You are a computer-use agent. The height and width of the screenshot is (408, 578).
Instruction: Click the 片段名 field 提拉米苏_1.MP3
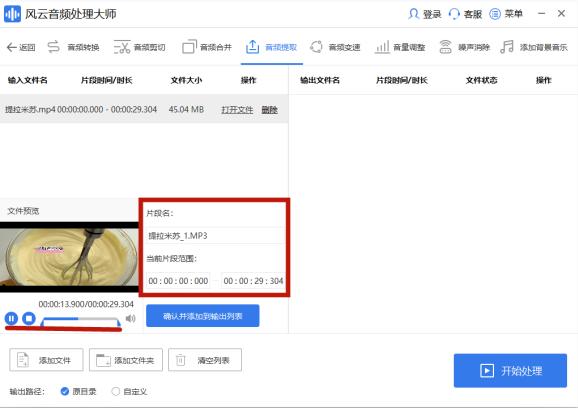point(216,236)
